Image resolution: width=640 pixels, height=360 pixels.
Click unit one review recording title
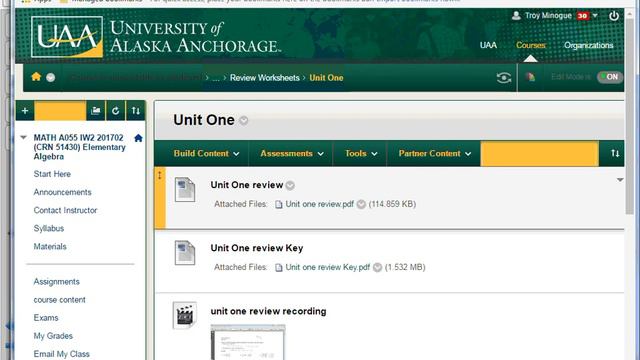pyautogui.click(x=269, y=311)
